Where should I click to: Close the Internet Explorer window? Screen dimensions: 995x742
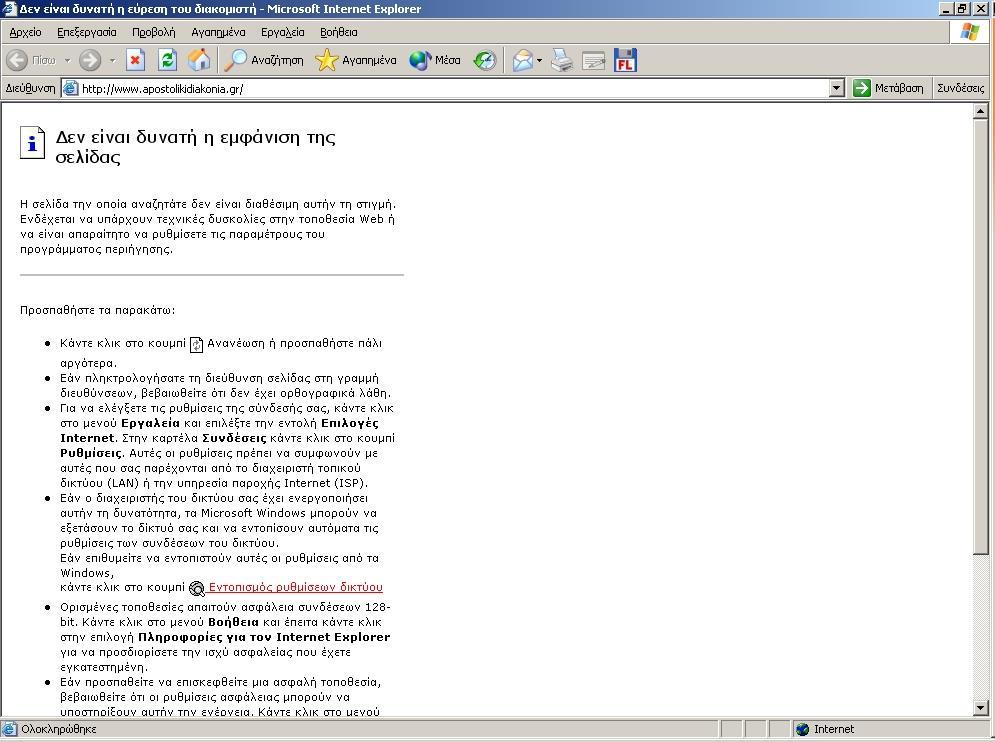(x=980, y=9)
